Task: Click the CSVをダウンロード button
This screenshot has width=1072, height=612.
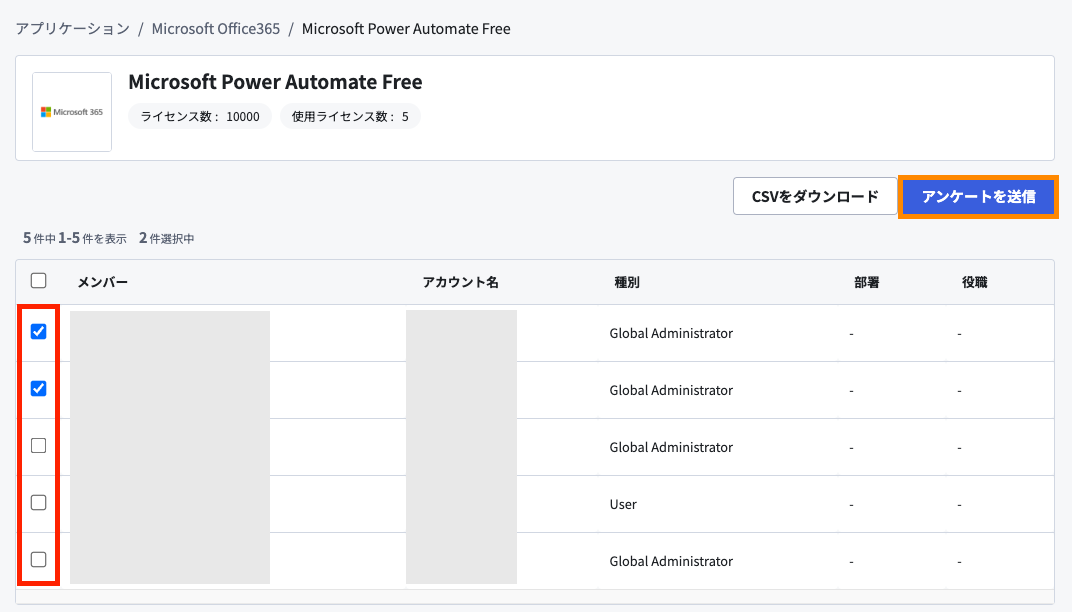Action: (815, 196)
